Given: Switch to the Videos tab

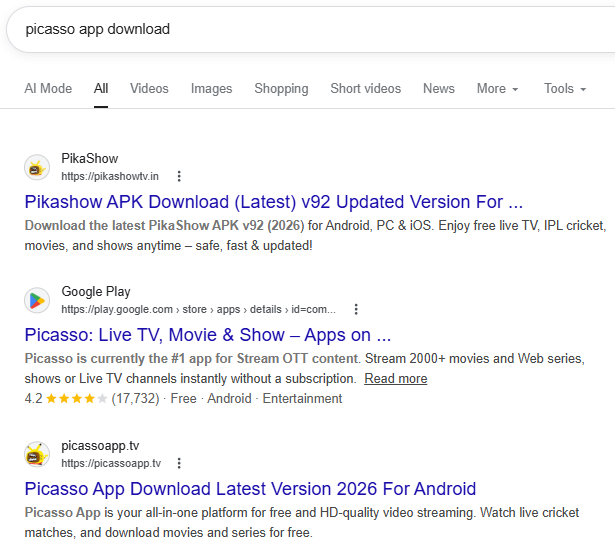Looking at the screenshot, I should coord(149,88).
